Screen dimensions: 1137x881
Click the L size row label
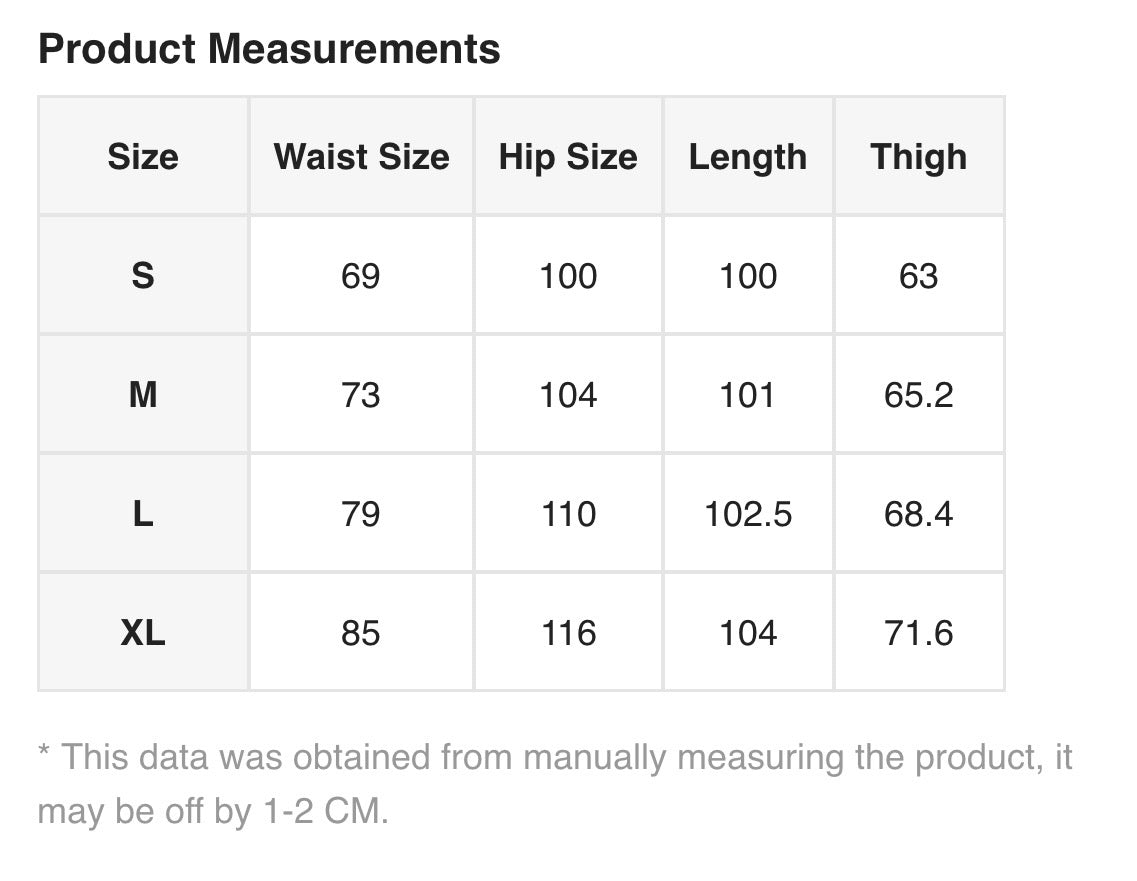143,514
